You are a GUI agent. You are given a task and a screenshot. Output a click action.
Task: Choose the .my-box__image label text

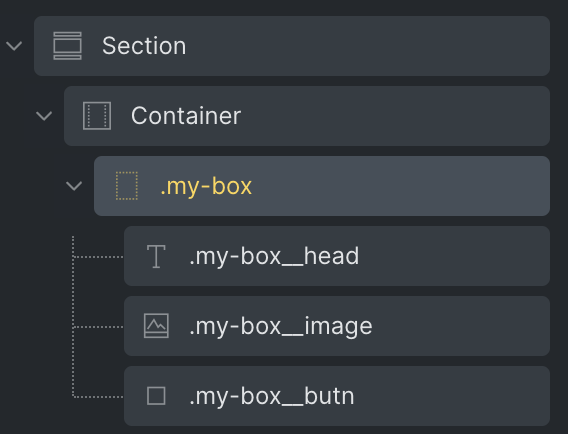pos(281,326)
